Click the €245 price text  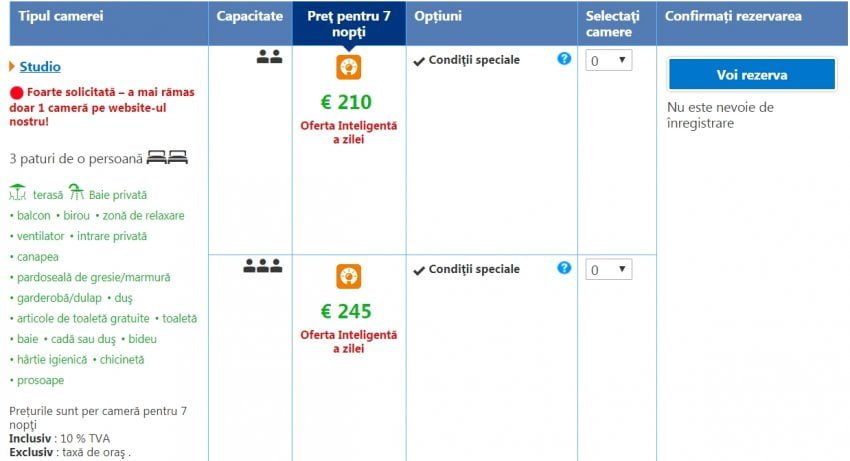click(346, 311)
